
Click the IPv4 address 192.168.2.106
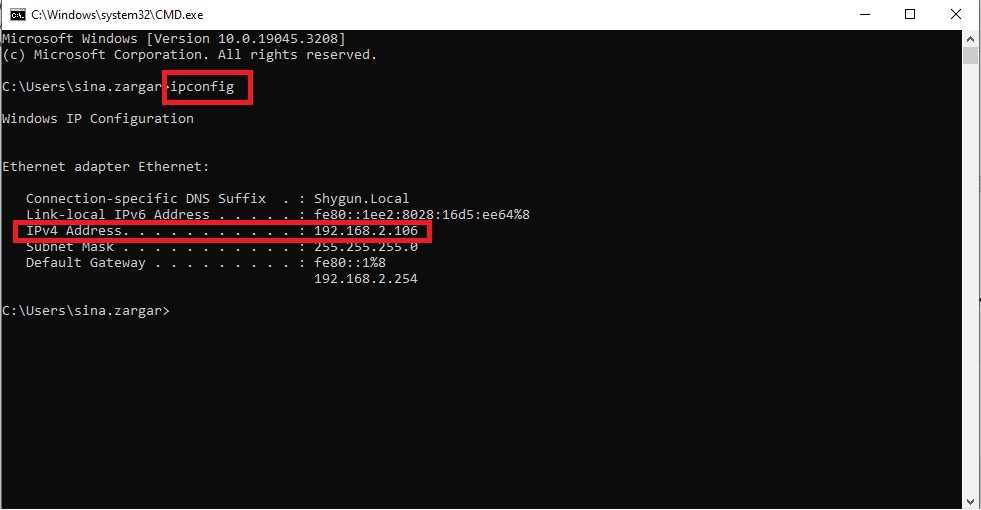[x=366, y=230]
